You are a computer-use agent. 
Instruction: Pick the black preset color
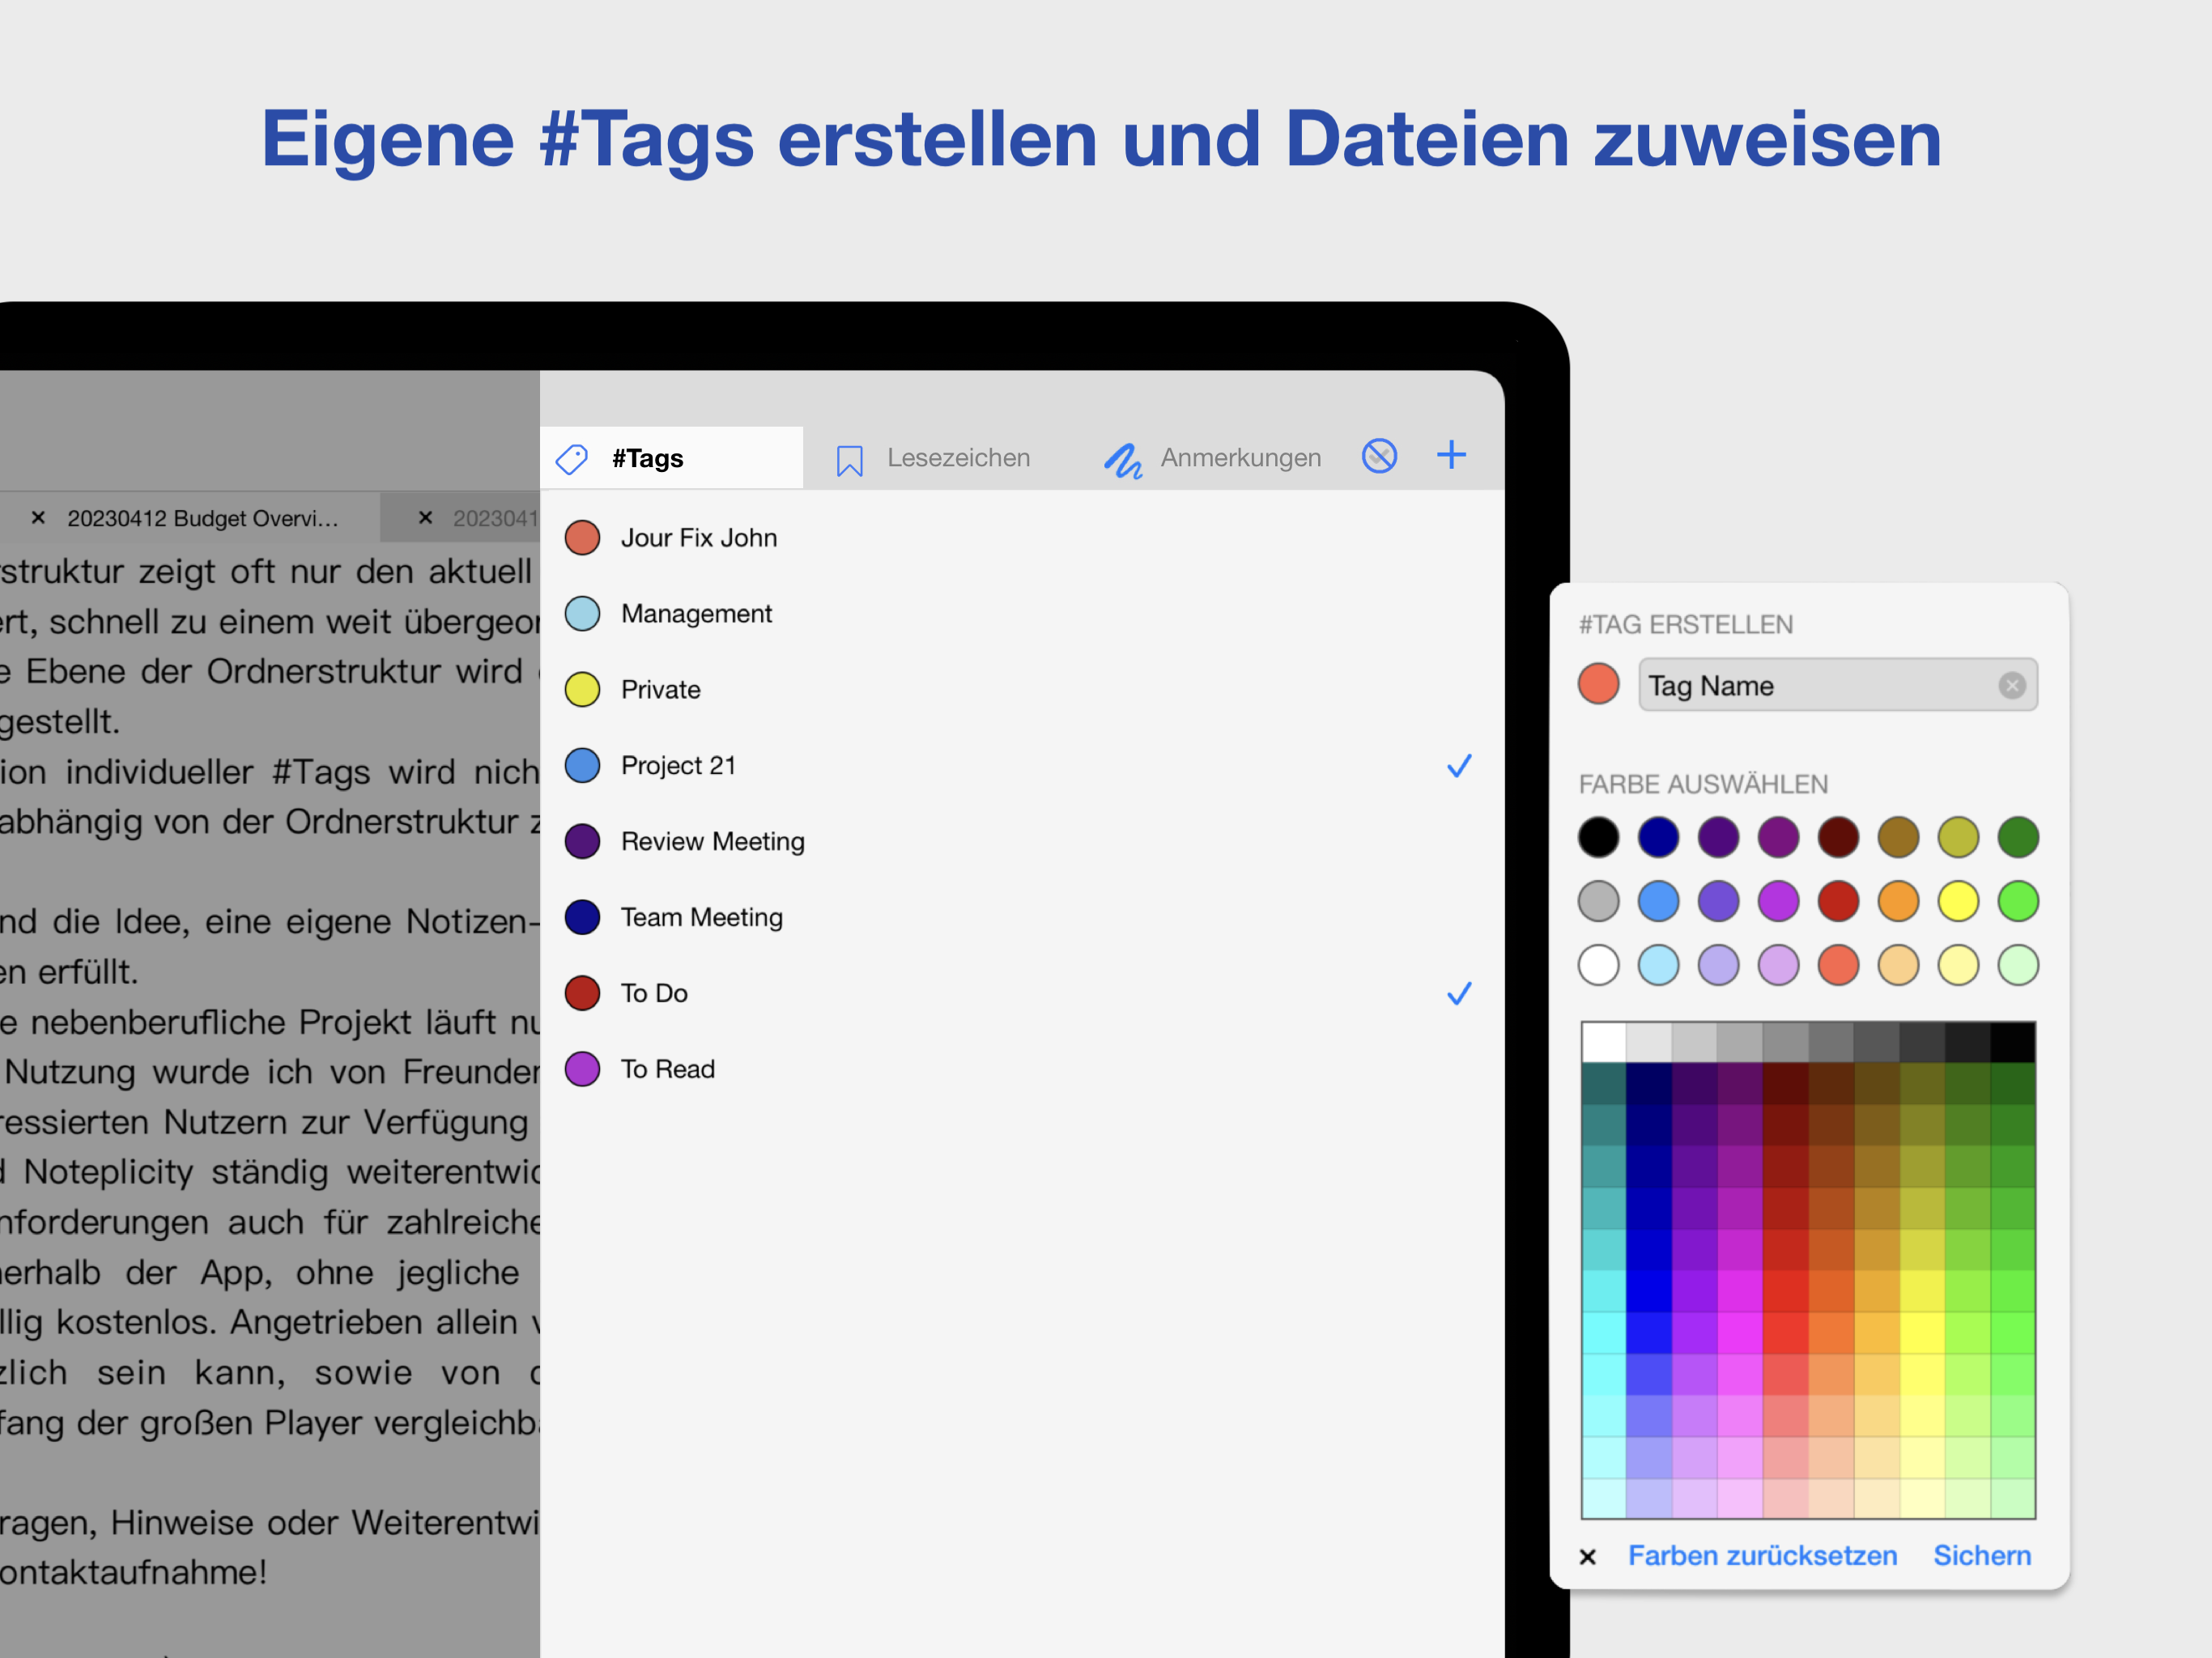coord(1598,837)
